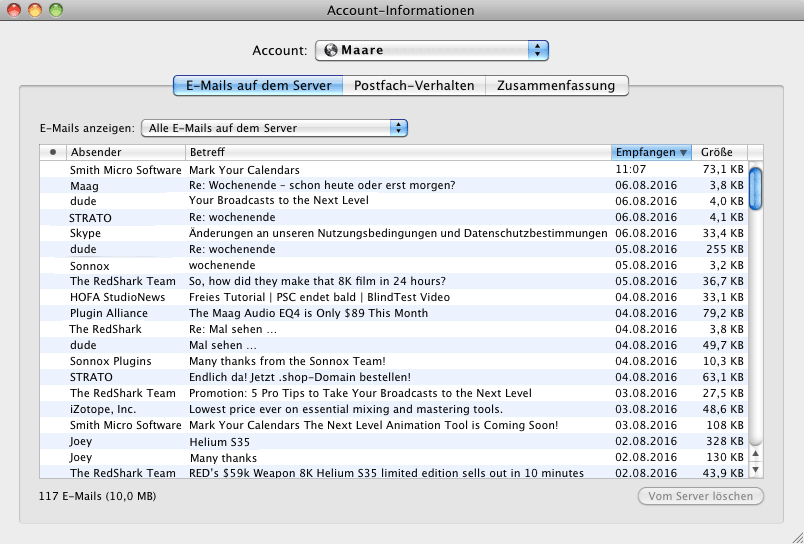Screen dimensions: 804x544
Task: Select Smith Micro 'Animation Tool is Coming Soon' email
Action: tap(394, 425)
